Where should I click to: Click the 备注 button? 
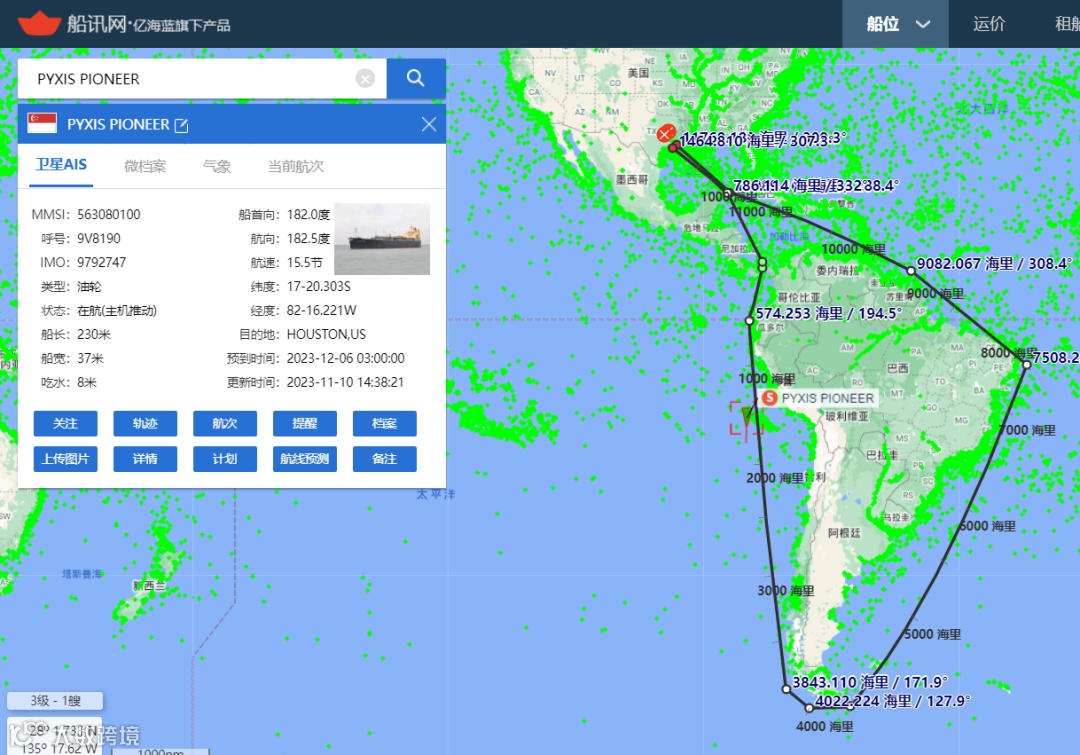pos(384,459)
